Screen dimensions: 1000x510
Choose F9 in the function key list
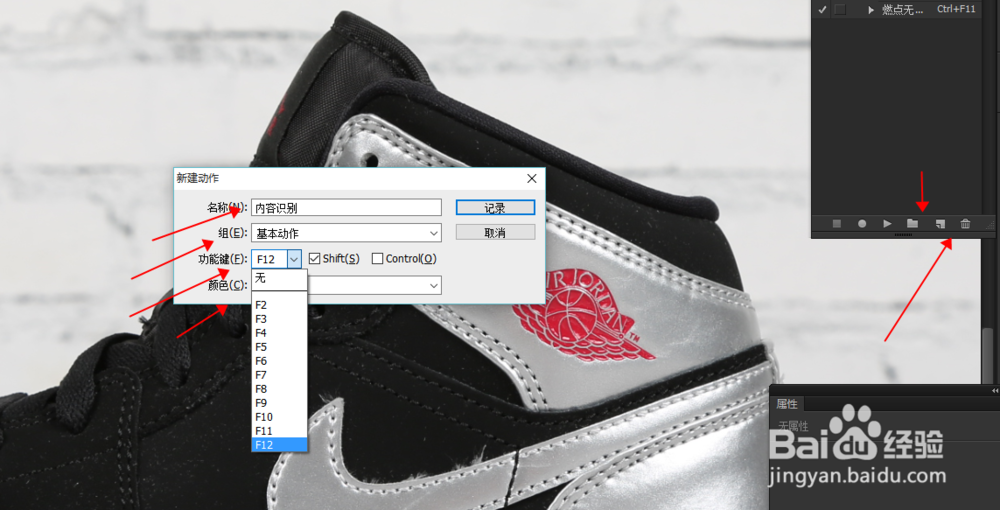coord(279,404)
